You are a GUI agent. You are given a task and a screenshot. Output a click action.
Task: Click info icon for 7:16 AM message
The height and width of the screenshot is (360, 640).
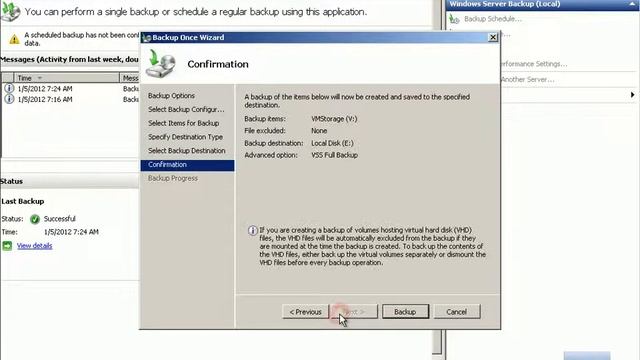pyautogui.click(x=9, y=99)
